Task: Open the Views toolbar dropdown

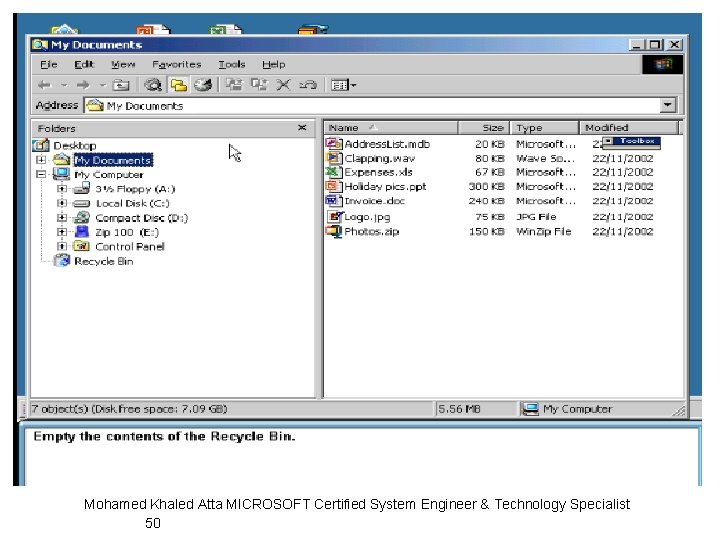Action: [x=343, y=85]
